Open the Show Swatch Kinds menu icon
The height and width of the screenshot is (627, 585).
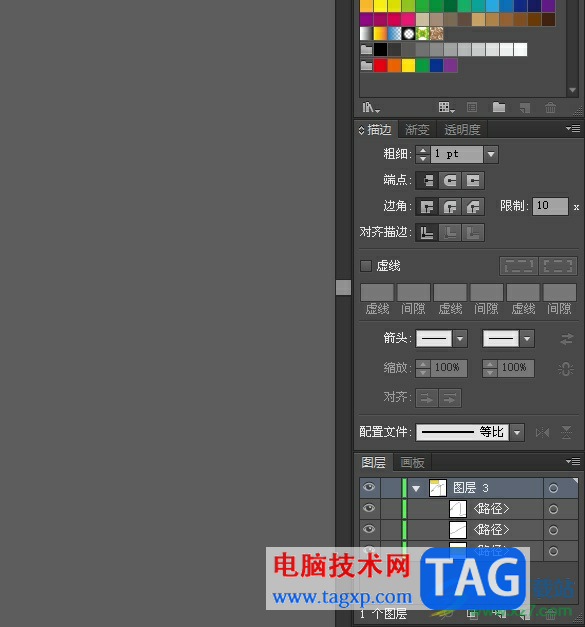[447, 108]
